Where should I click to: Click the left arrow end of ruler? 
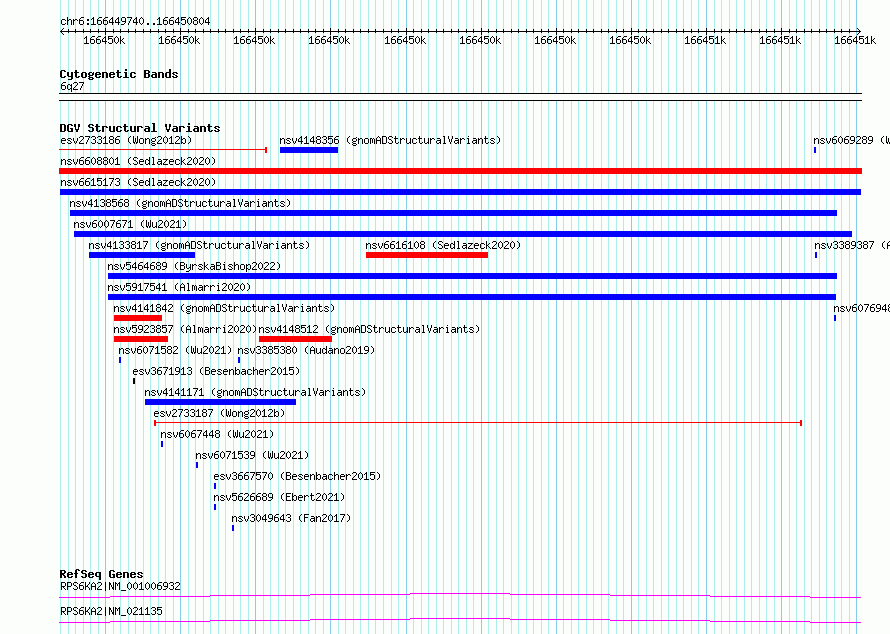[62, 31]
